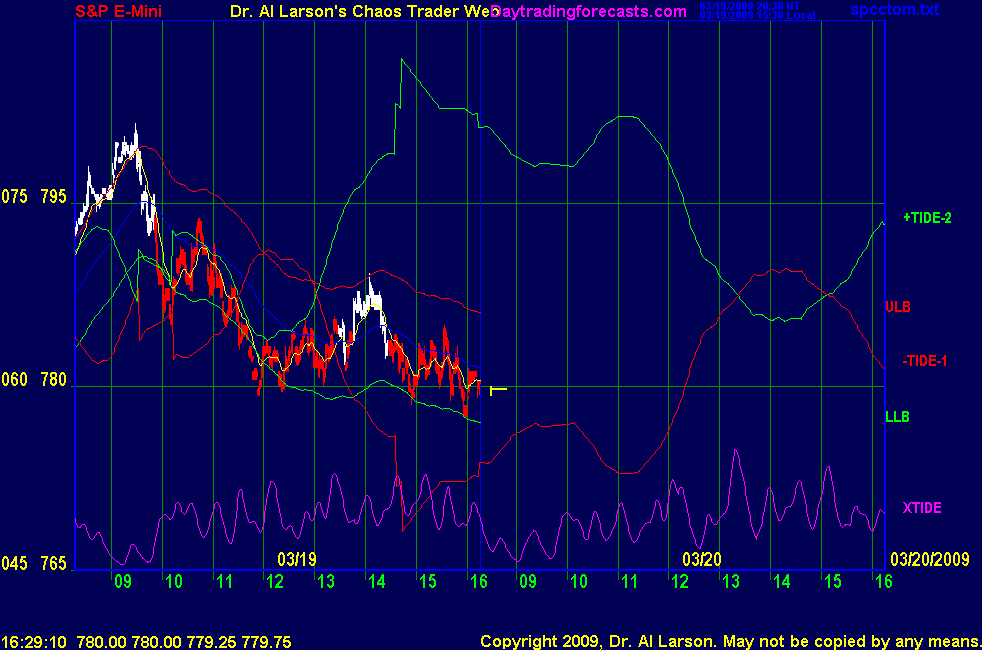Click the yellow current price marker
This screenshot has width=982, height=650.
pos(498,390)
